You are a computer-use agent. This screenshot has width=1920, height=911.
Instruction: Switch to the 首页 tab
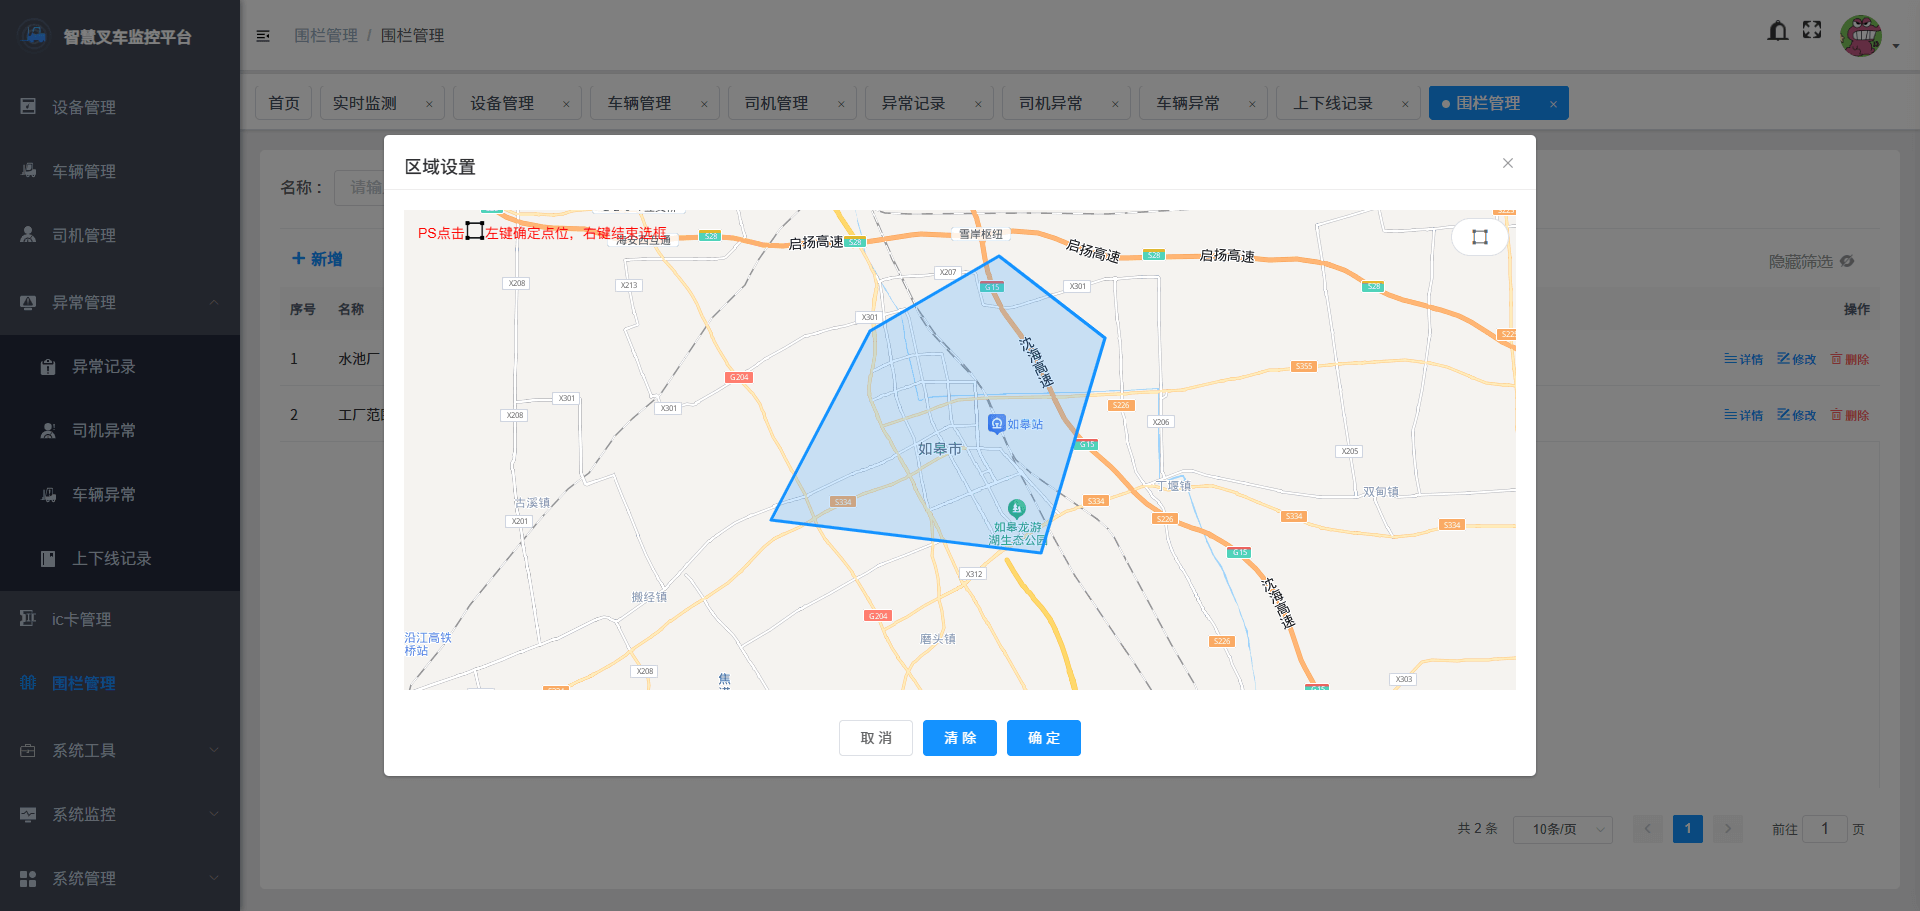click(283, 102)
